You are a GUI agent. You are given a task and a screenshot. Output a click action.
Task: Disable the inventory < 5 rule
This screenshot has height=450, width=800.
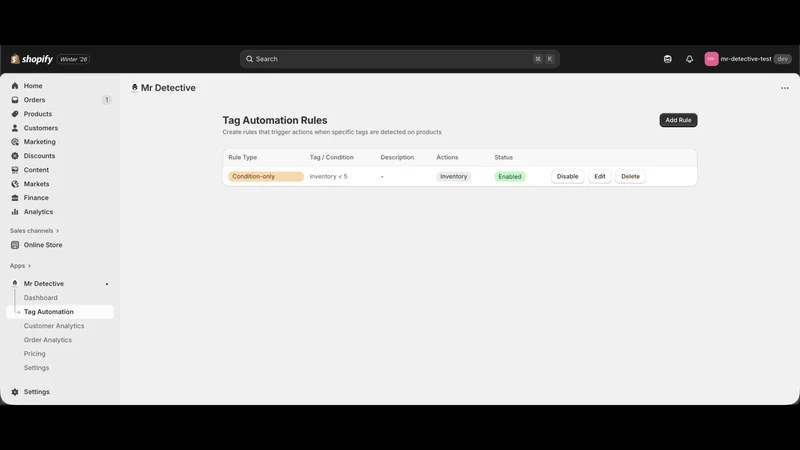[x=567, y=177]
